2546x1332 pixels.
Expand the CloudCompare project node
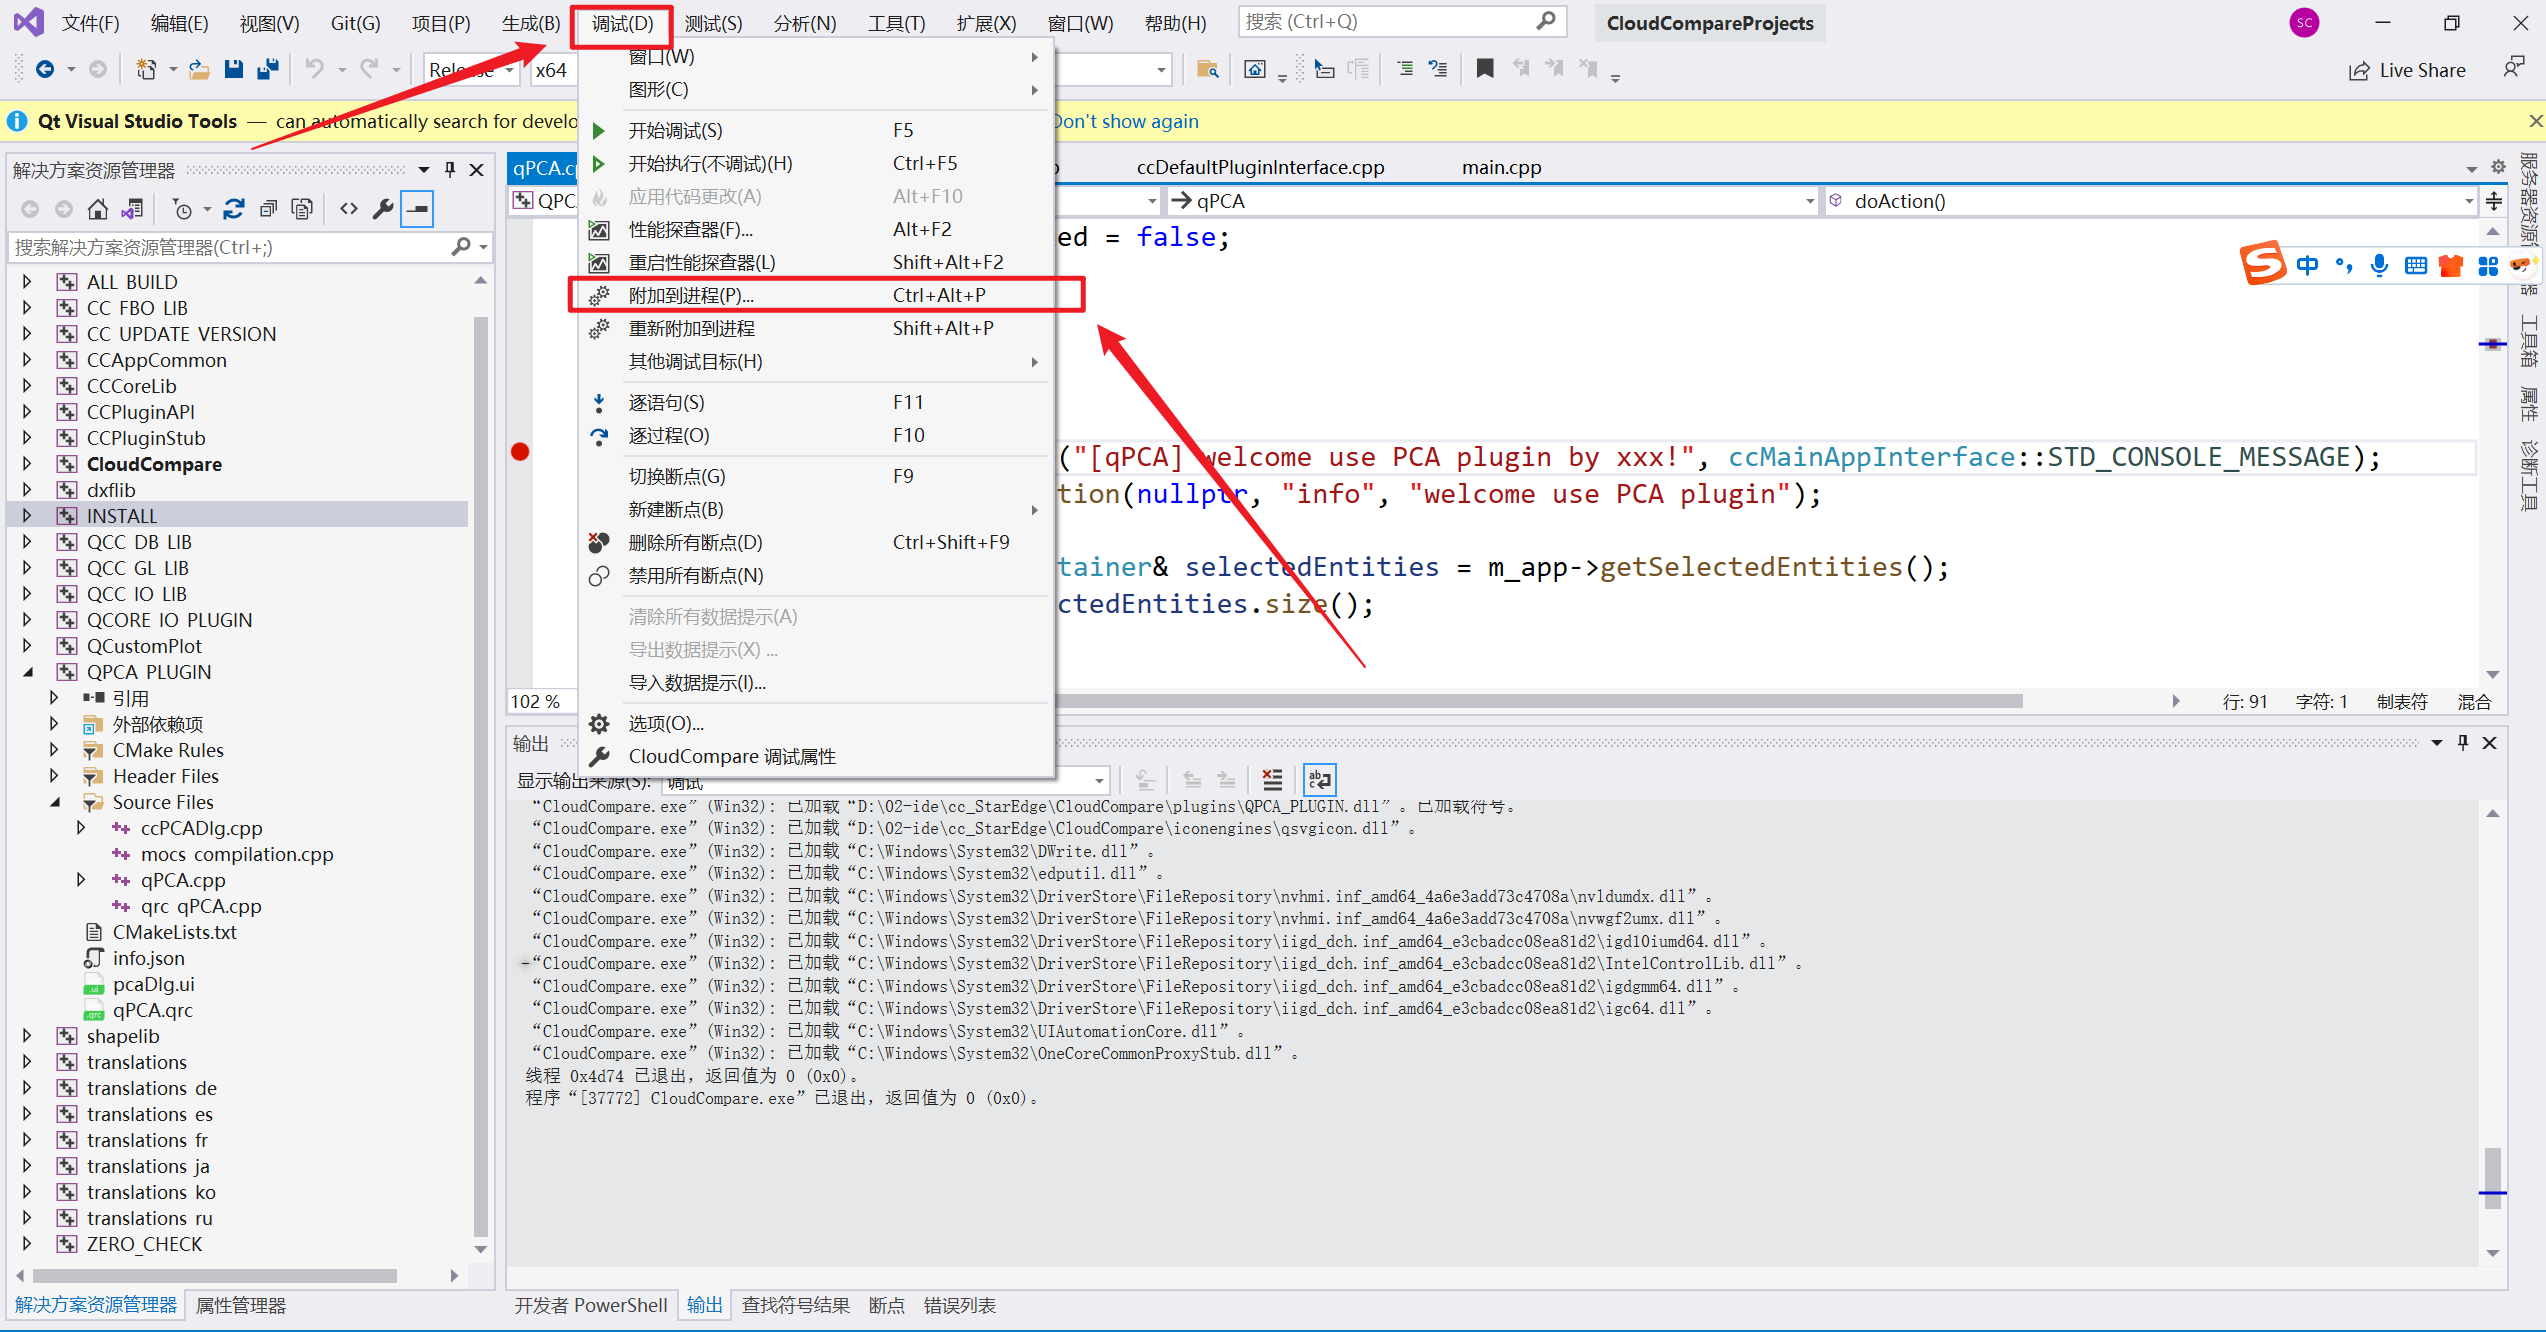[x=27, y=464]
